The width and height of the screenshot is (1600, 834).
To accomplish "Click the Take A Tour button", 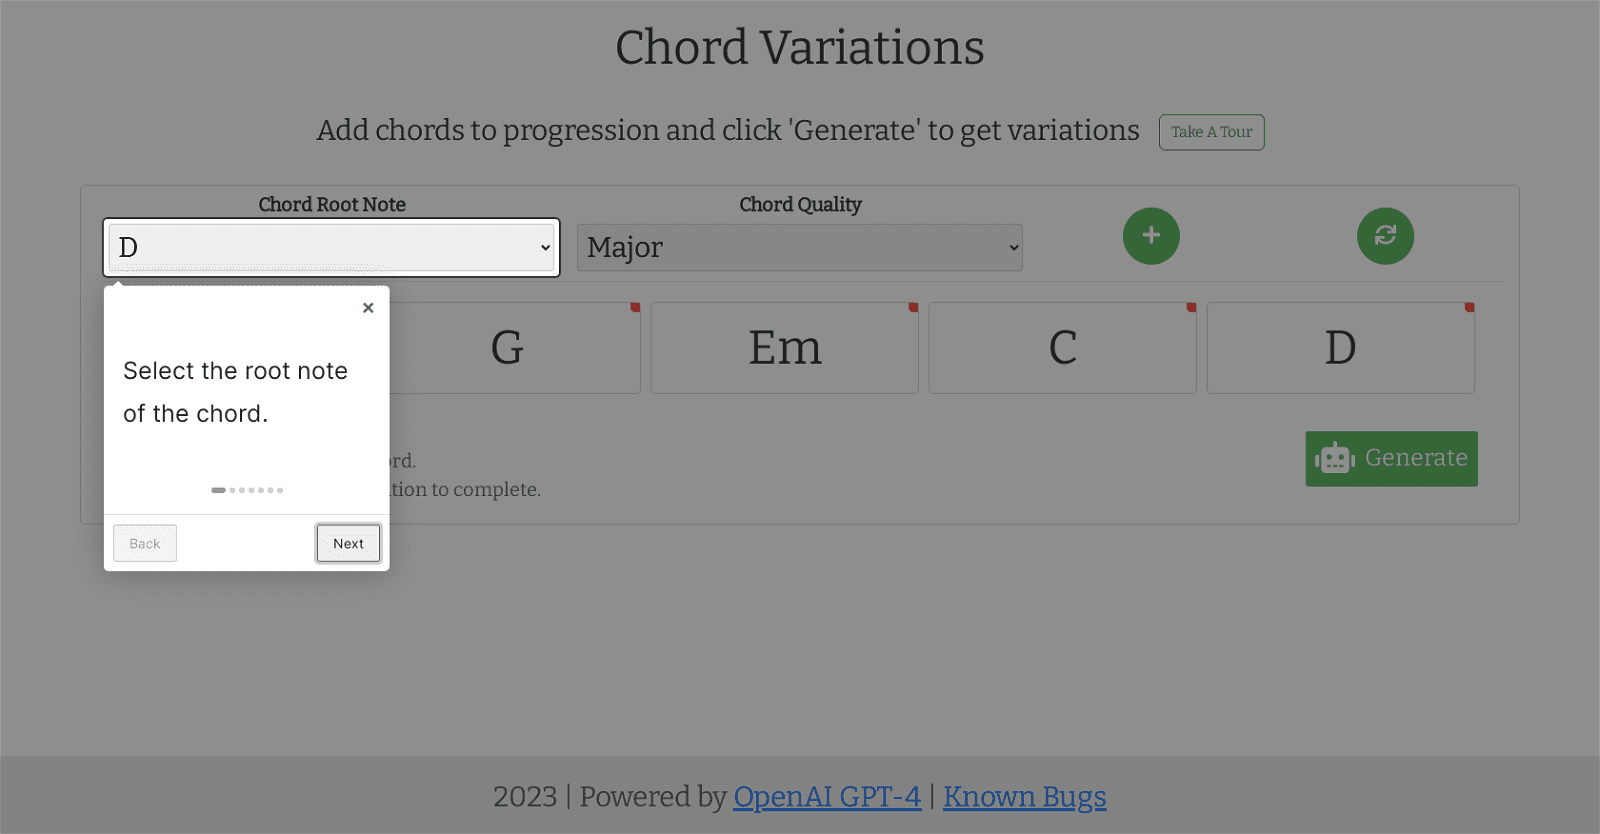I will 1210,131.
